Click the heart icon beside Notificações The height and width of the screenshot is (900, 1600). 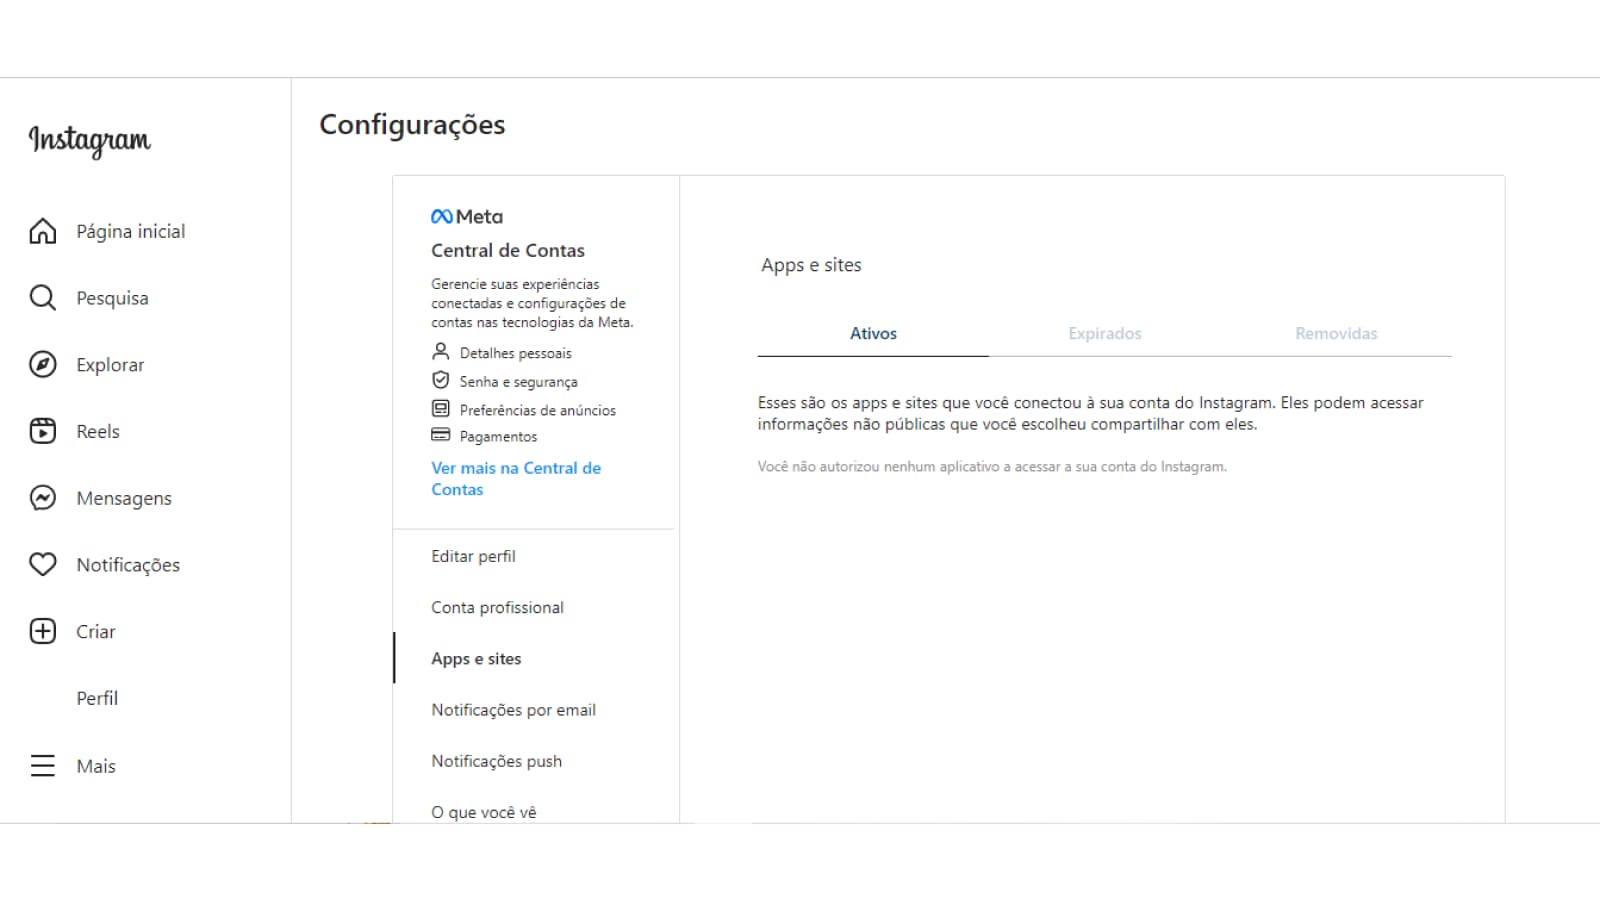(x=43, y=565)
